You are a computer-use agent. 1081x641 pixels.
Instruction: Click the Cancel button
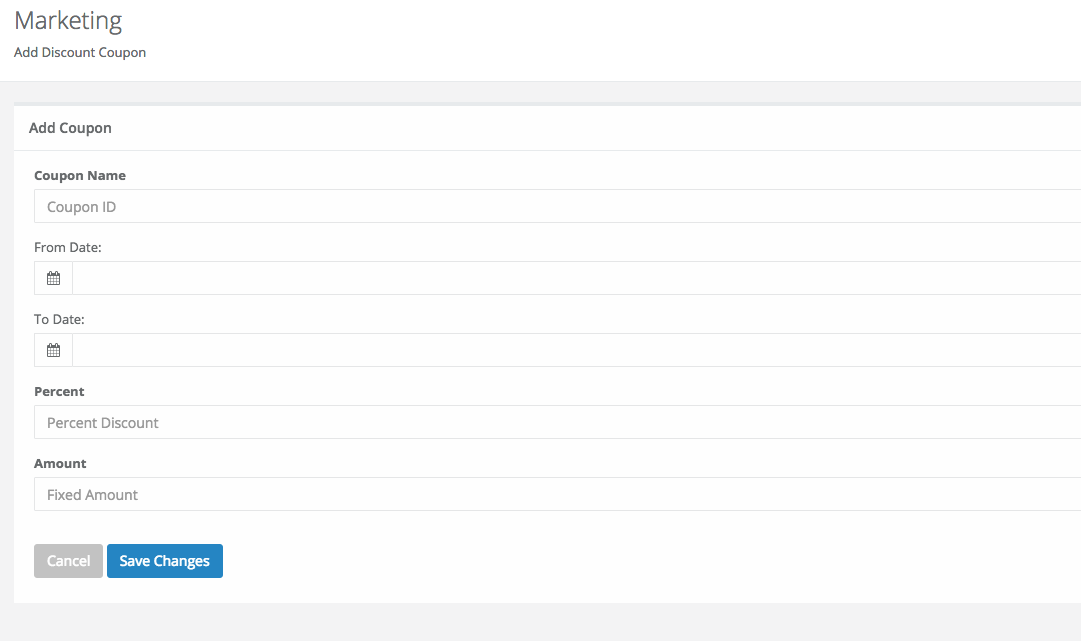click(68, 561)
